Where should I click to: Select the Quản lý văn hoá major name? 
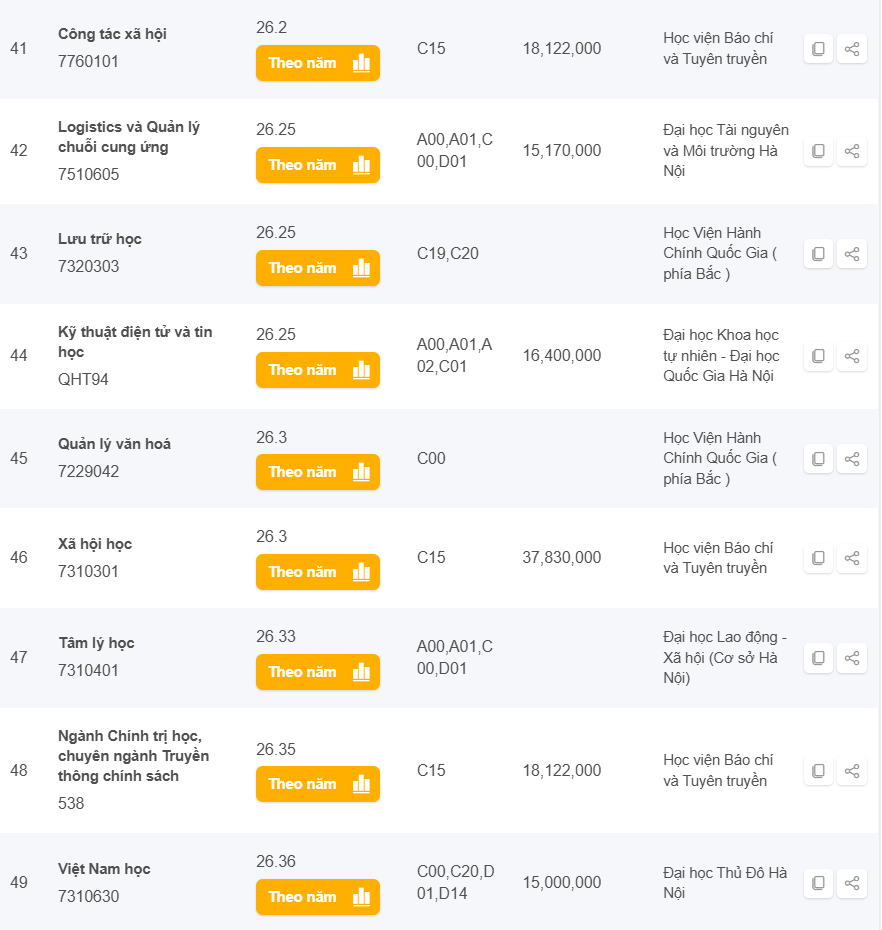[x=114, y=444]
